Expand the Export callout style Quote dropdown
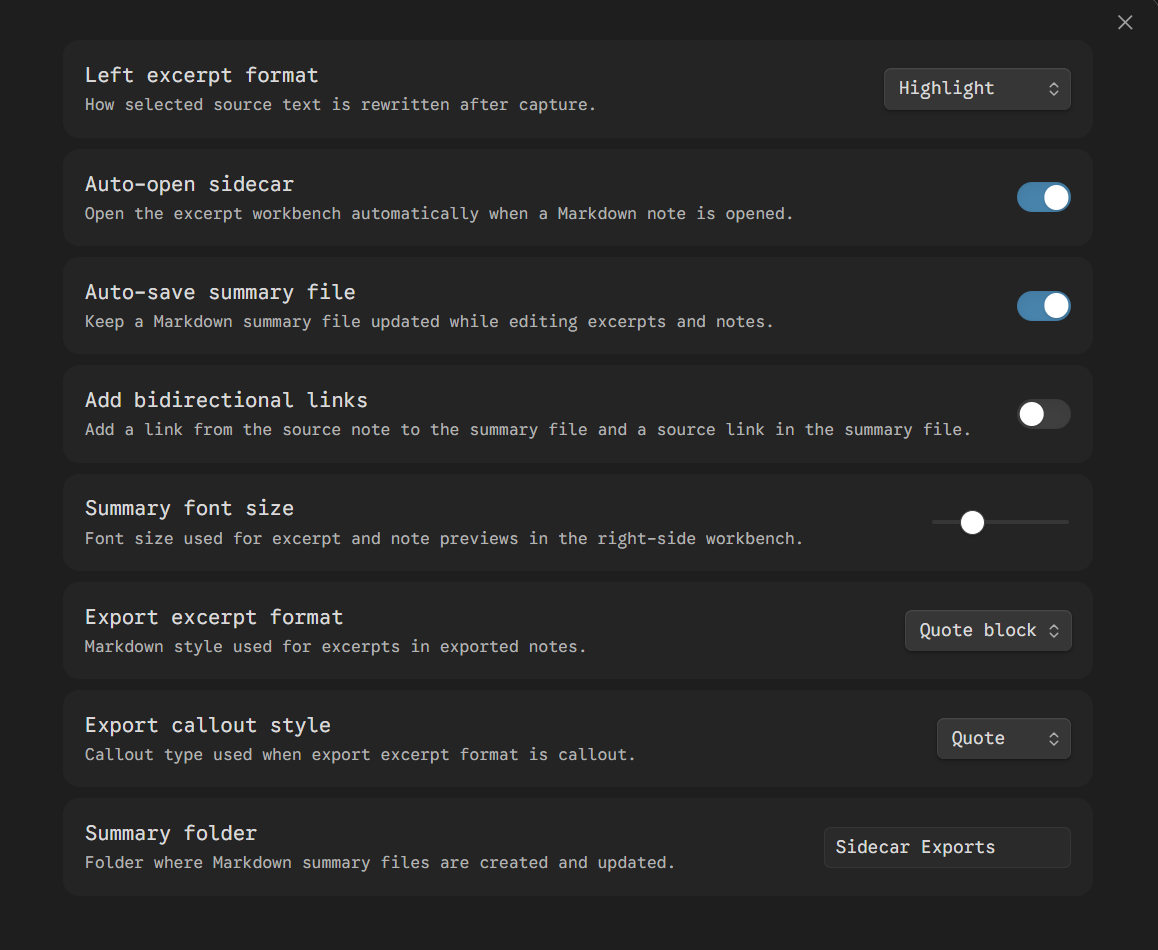1158x950 pixels. click(x=1004, y=738)
